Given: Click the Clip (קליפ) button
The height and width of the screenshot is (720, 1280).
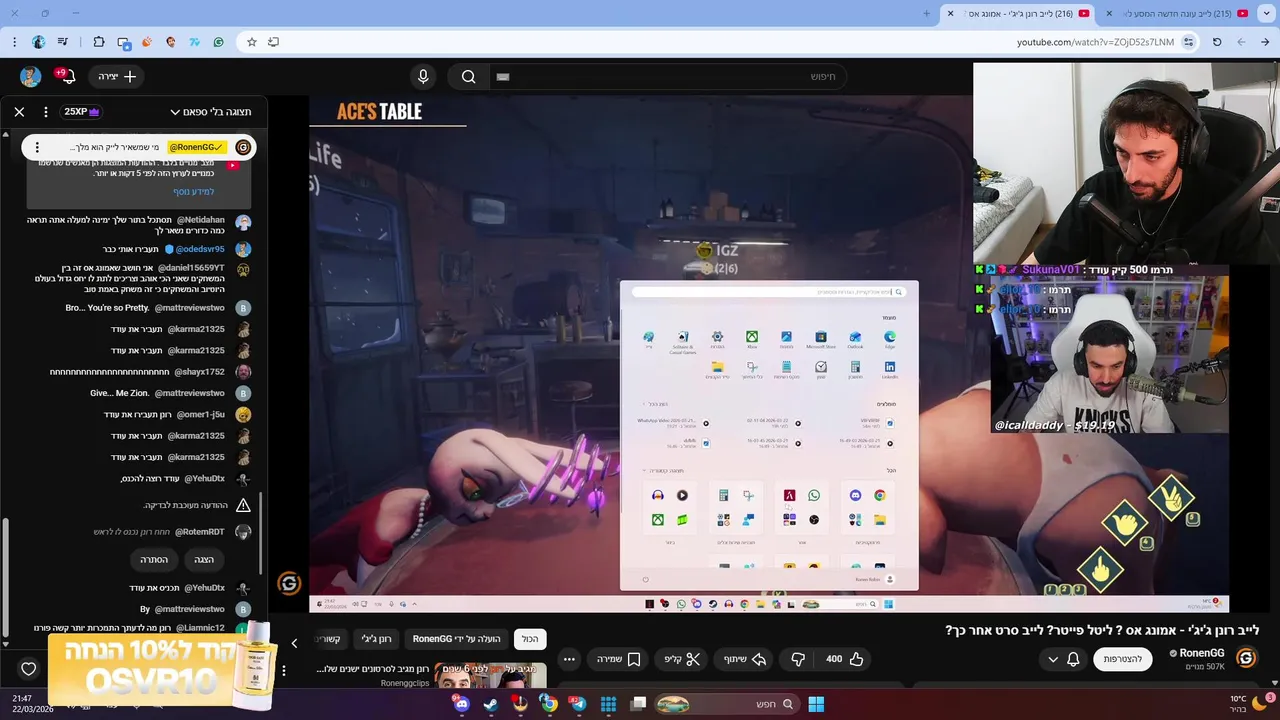Looking at the screenshot, I should point(682,659).
